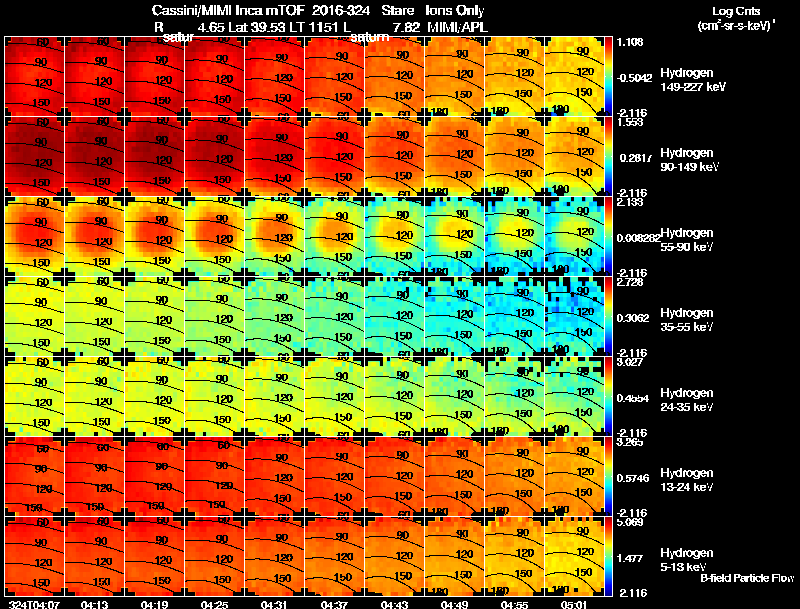
Task: Click the '04:37' time label
Action: coord(335,604)
